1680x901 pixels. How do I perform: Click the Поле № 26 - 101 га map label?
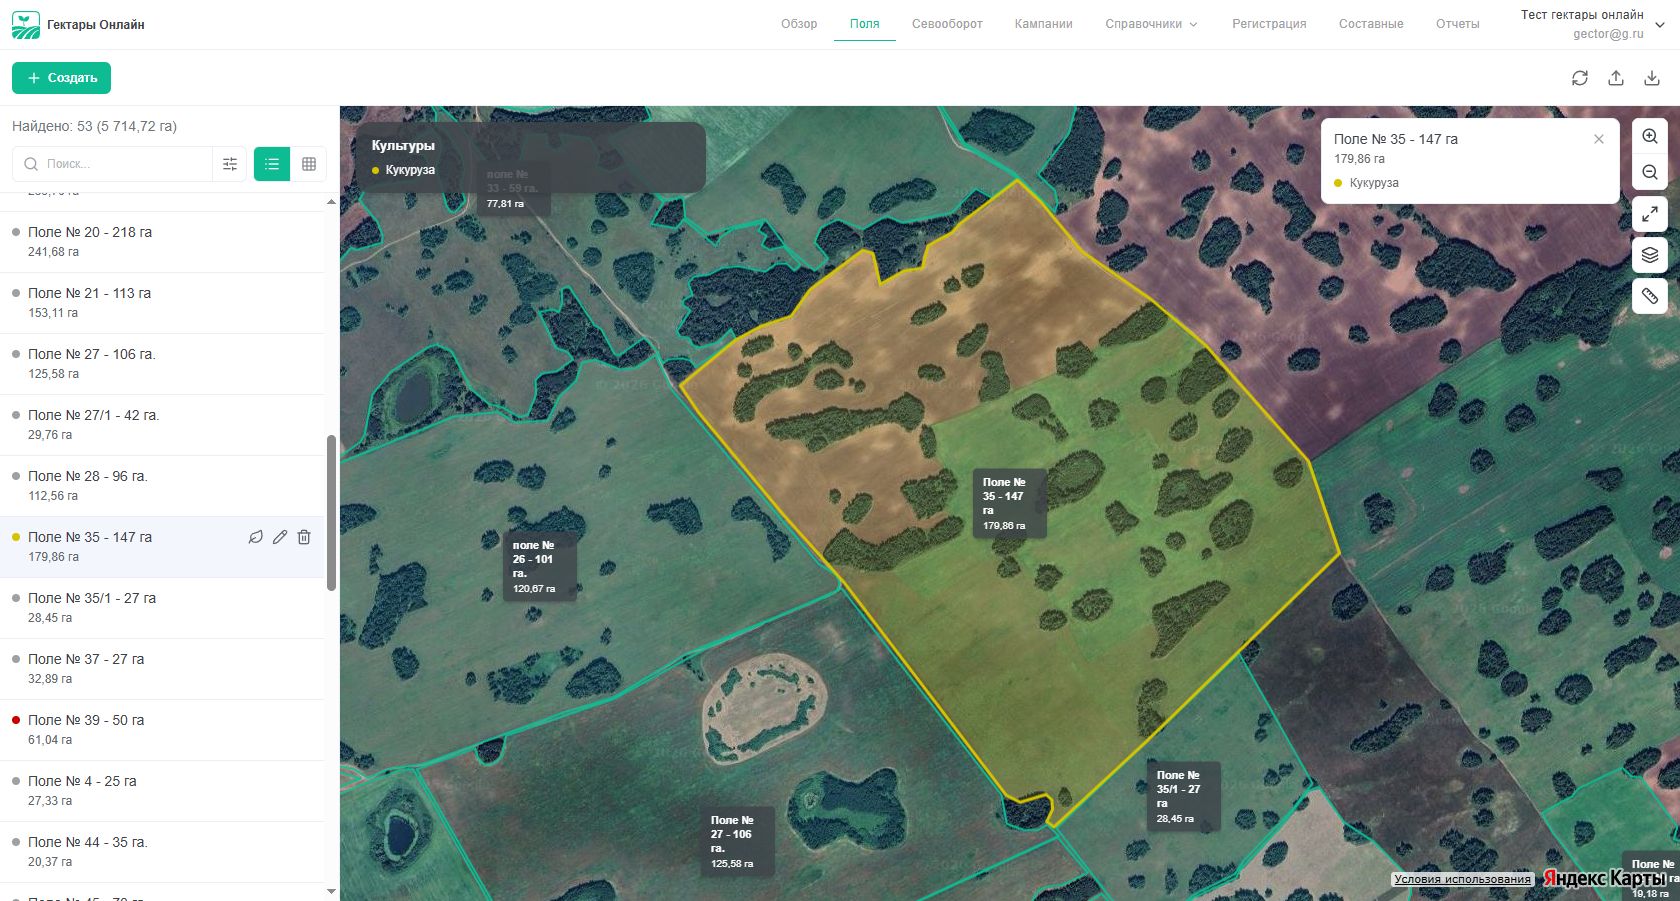(x=541, y=566)
